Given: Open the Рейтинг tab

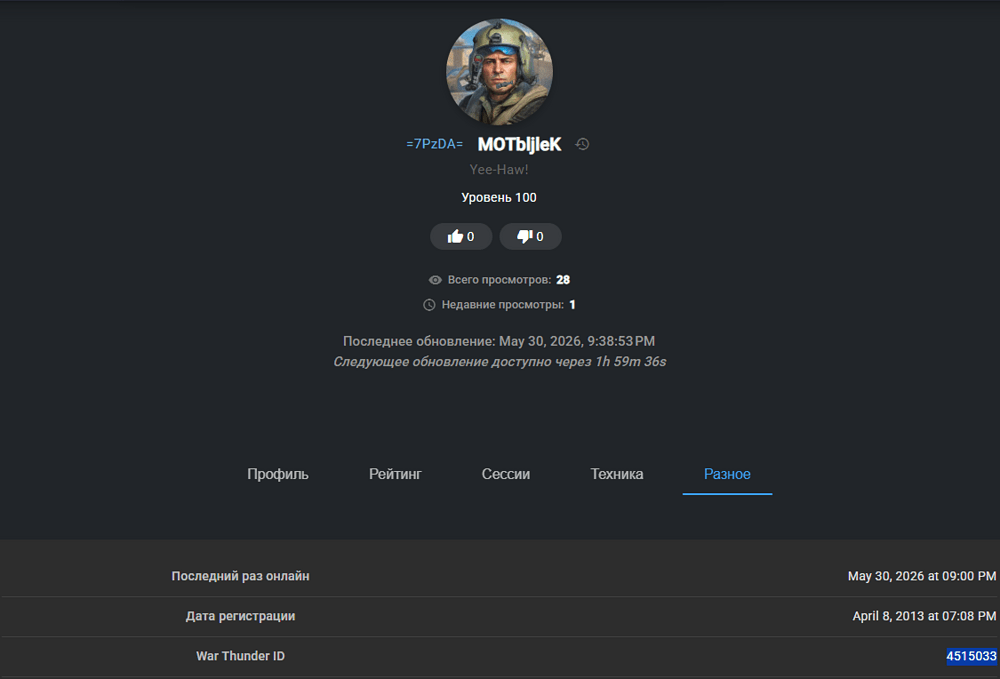Looking at the screenshot, I should coord(395,474).
